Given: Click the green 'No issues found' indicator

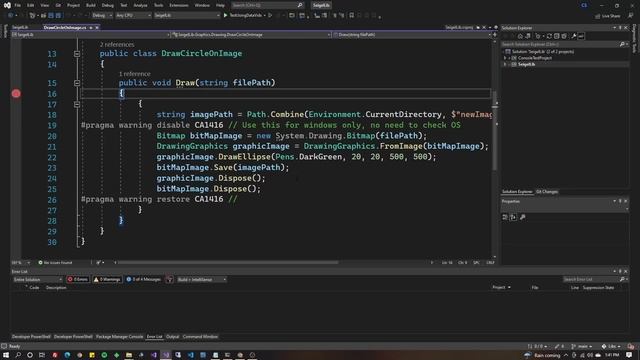Looking at the screenshot, I should (55, 262).
